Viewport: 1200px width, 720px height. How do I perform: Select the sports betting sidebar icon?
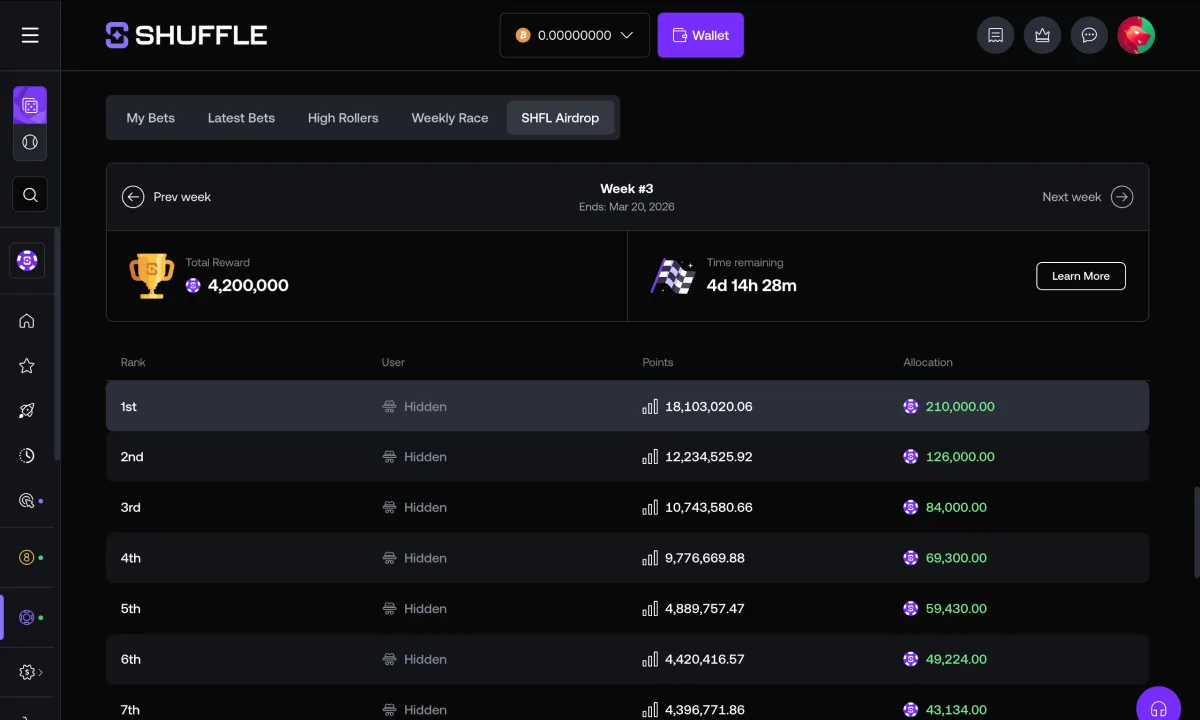click(x=30, y=142)
